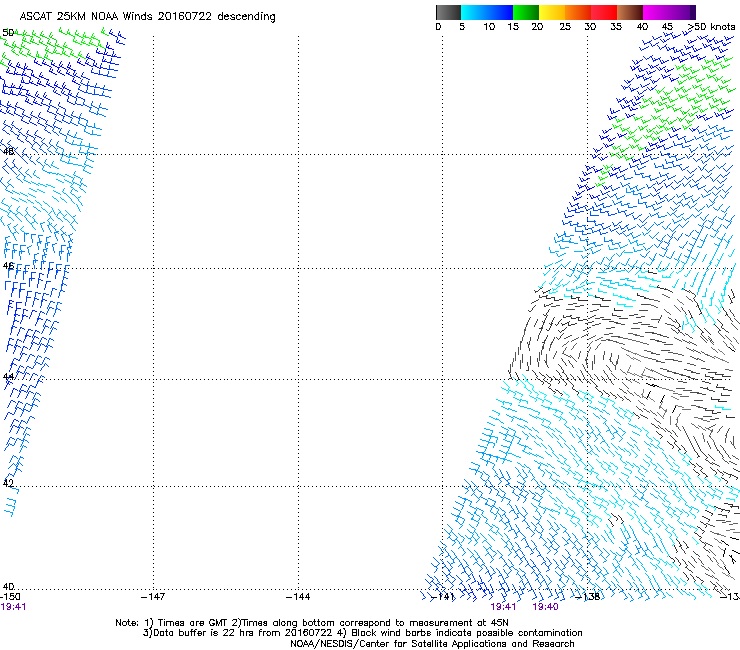Click legend tick label '10'
Viewport: 740px width, 650px height.
(x=489, y=27)
